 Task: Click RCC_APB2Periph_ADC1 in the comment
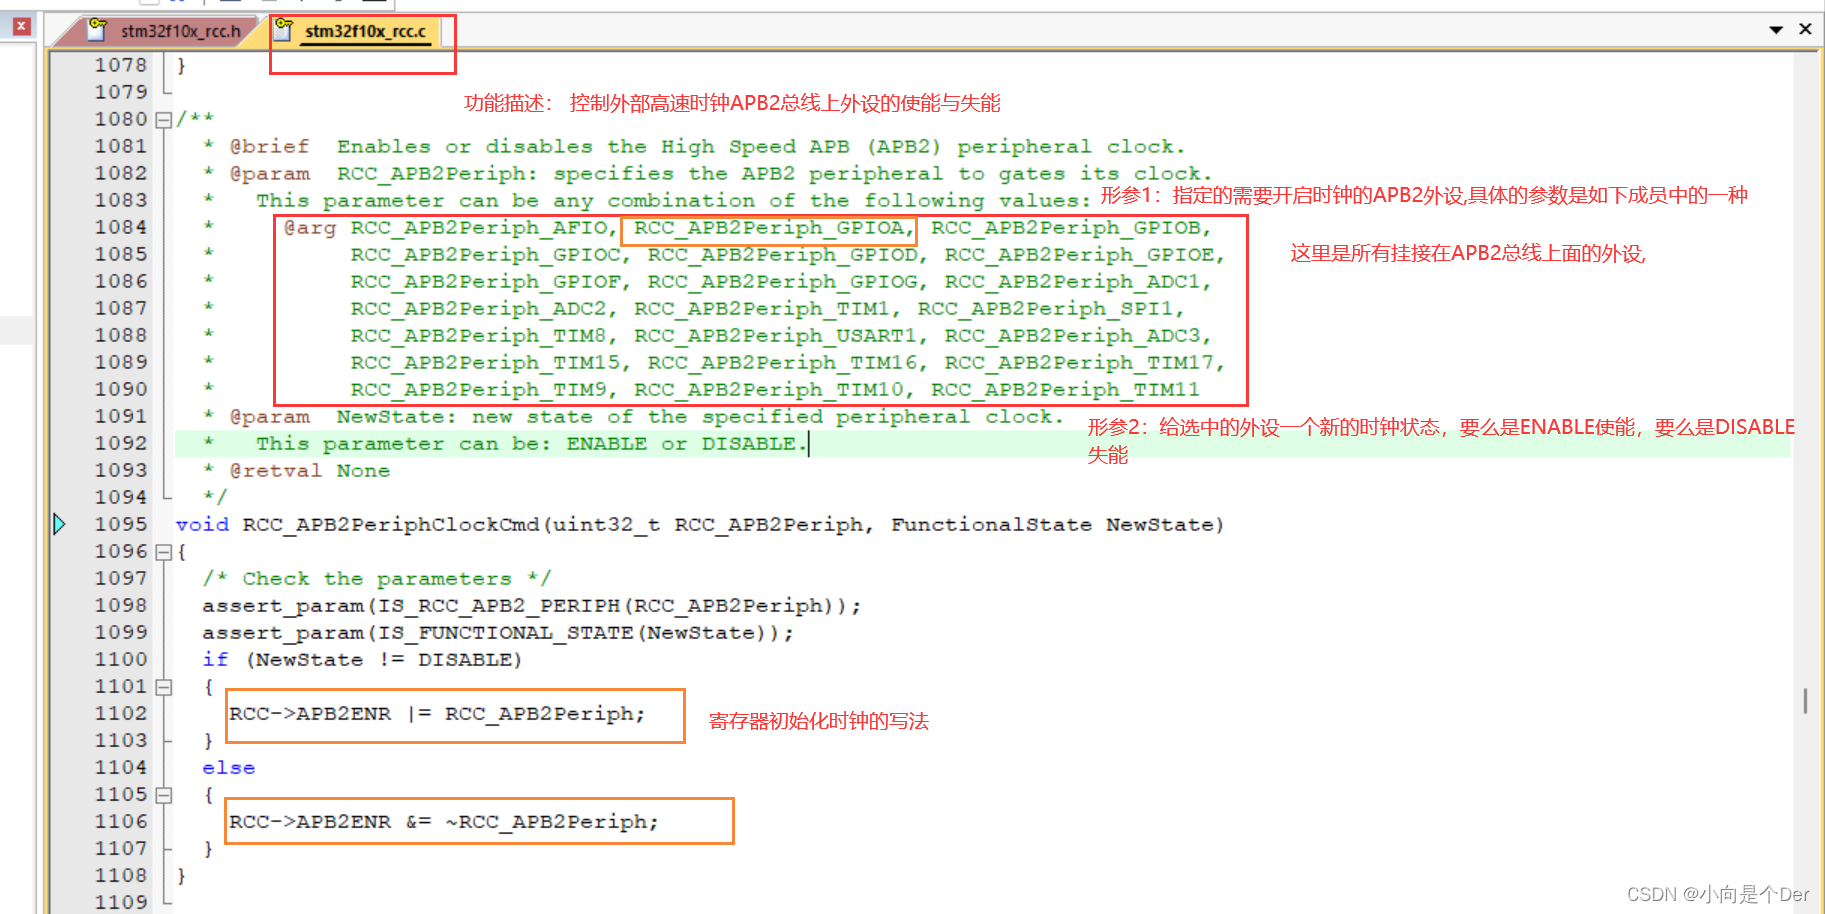coord(1072,282)
